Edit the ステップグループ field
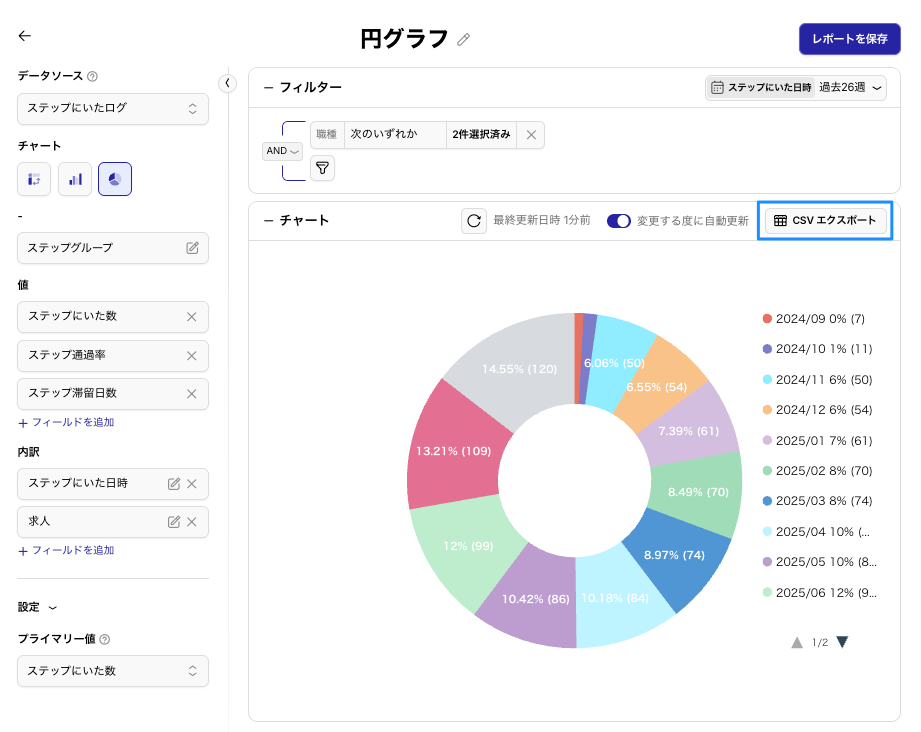This screenshot has height=732, width=921. coord(192,248)
